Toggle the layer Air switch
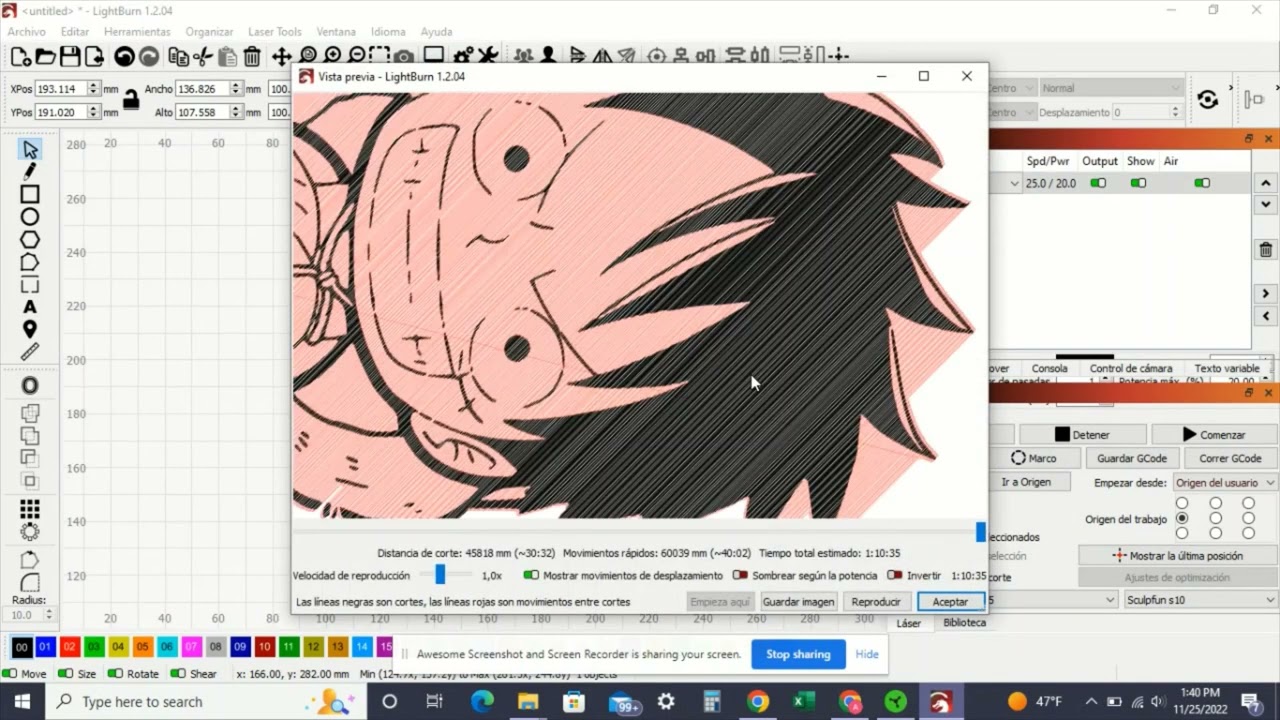This screenshot has width=1280, height=720. [1202, 183]
